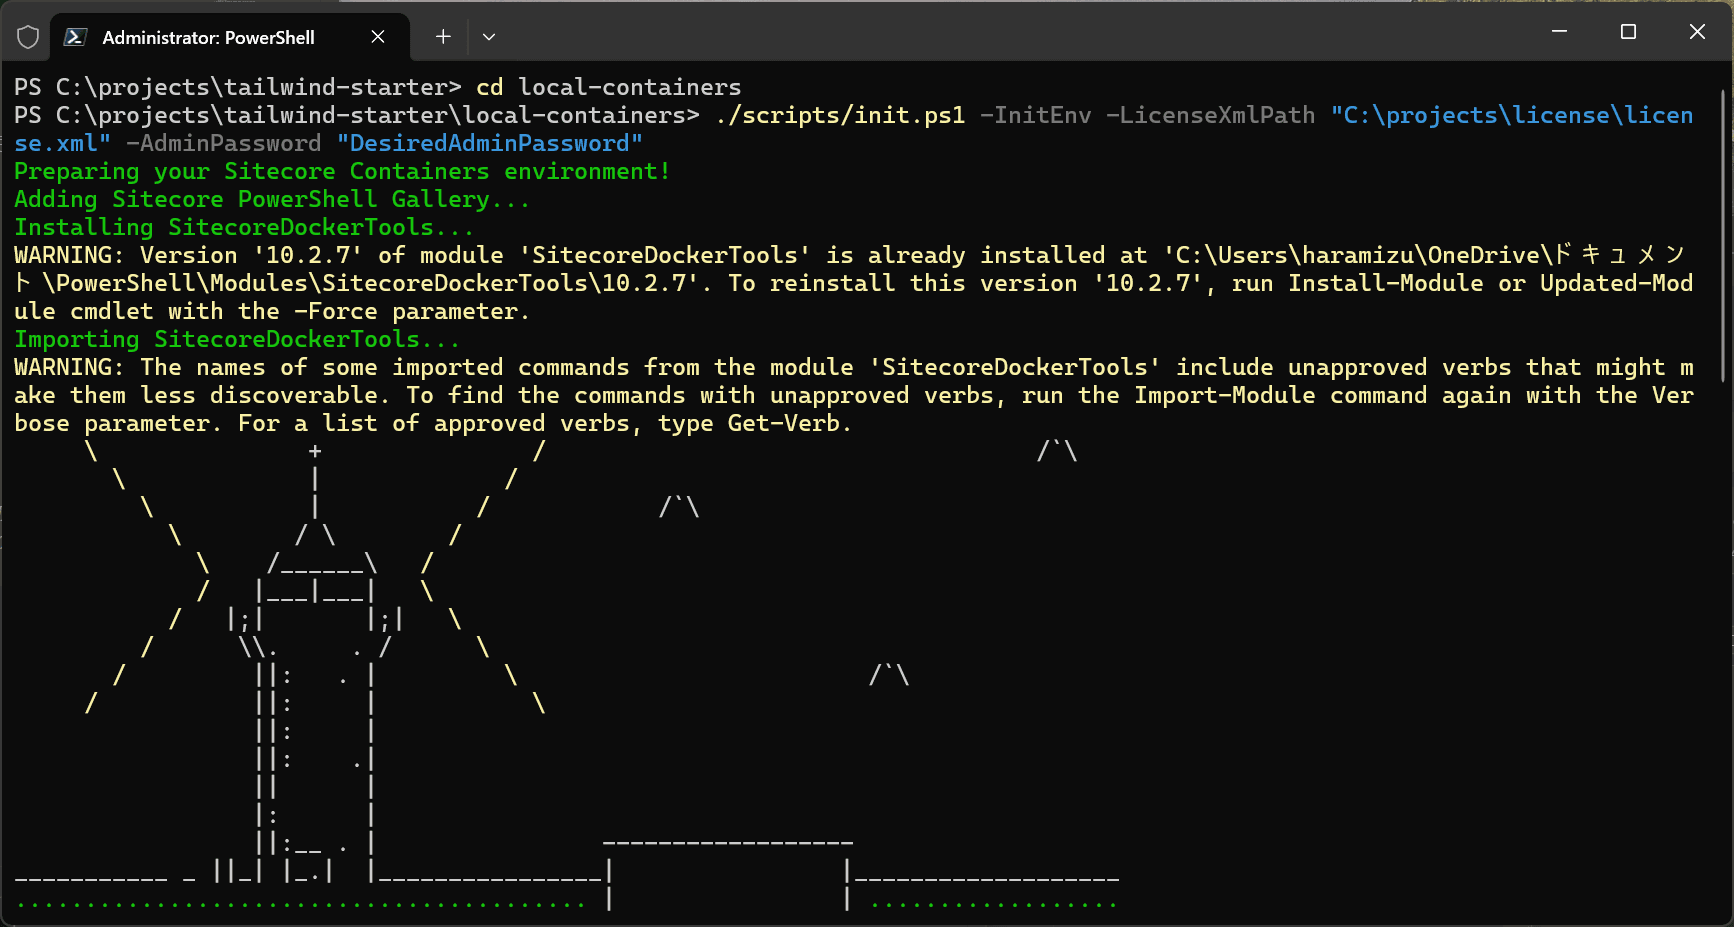Click the 'Installing SitecoreDockerTools...' output line
1734x927 pixels.
243,227
